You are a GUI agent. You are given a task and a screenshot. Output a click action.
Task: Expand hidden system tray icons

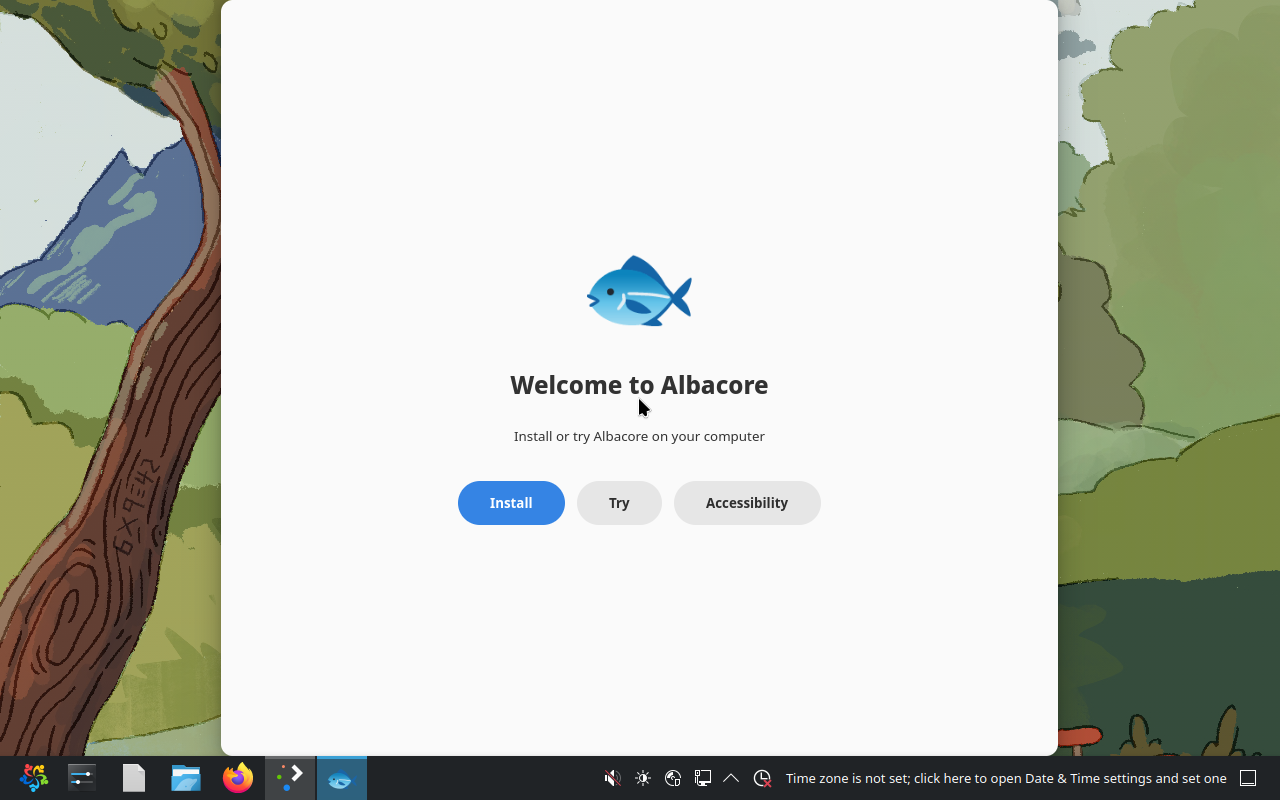click(731, 778)
